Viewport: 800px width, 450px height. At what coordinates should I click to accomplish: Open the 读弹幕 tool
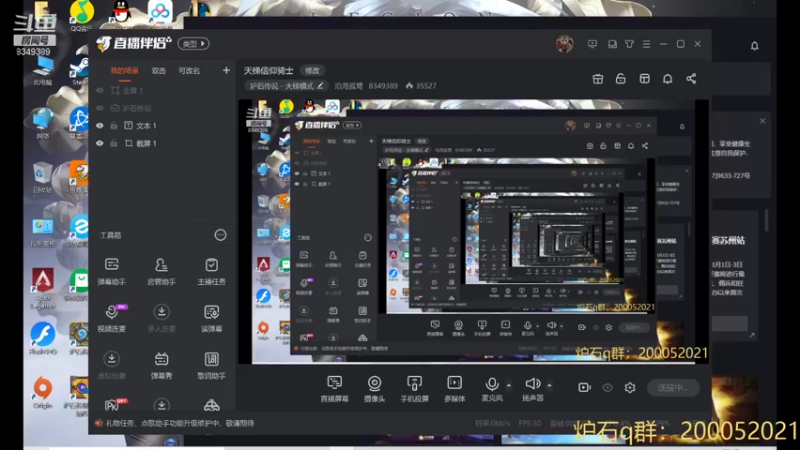pyautogui.click(x=211, y=318)
